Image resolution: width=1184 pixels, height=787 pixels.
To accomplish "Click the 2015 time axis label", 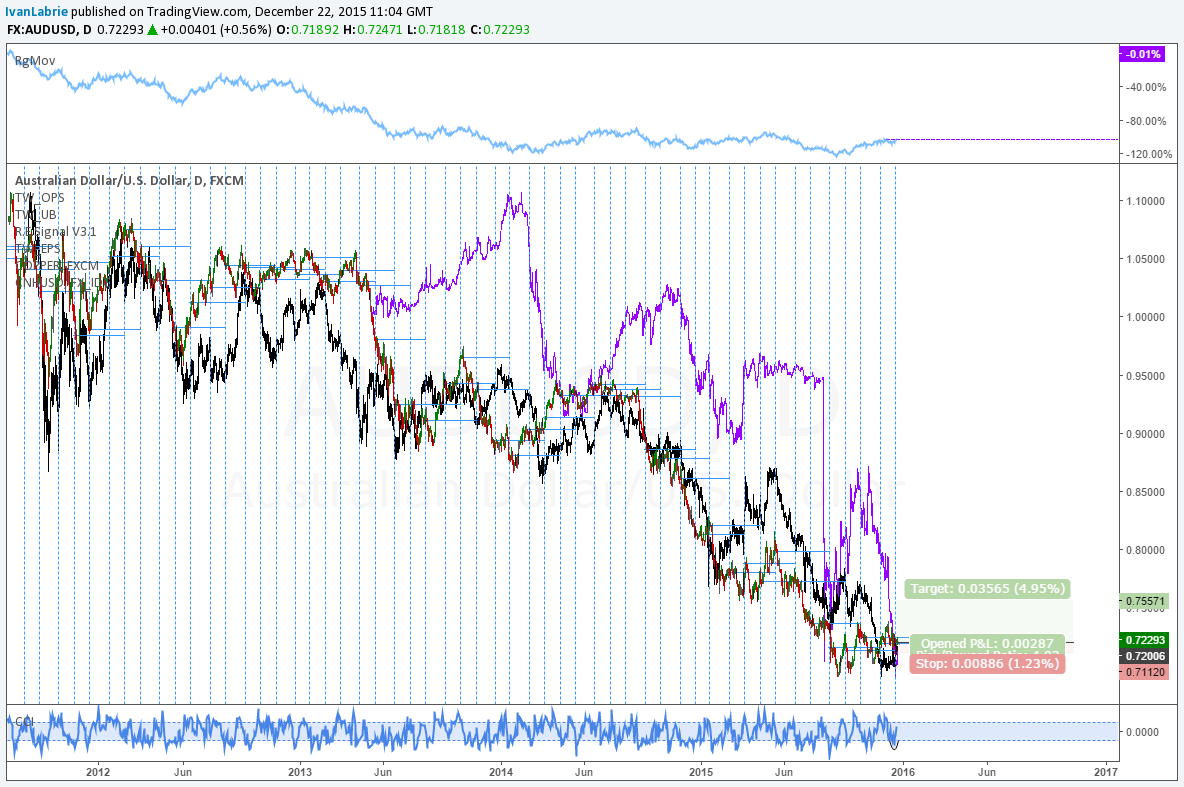I will pyautogui.click(x=701, y=772).
